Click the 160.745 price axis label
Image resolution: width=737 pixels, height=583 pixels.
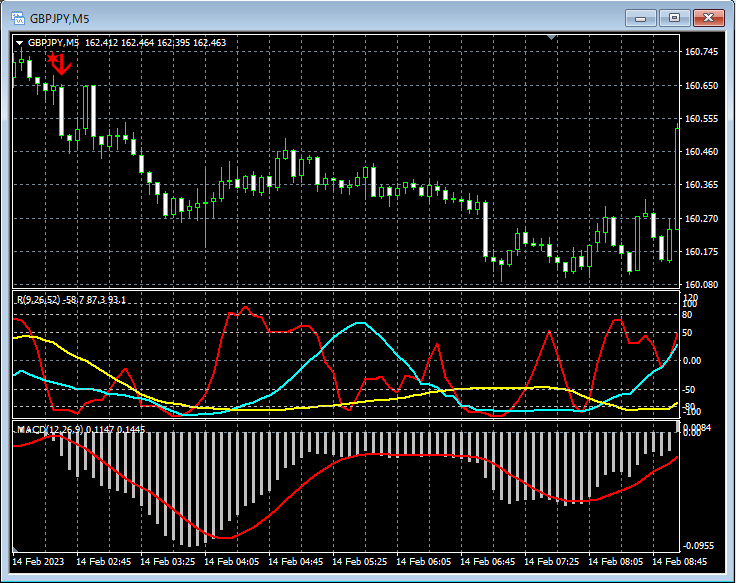(702, 52)
